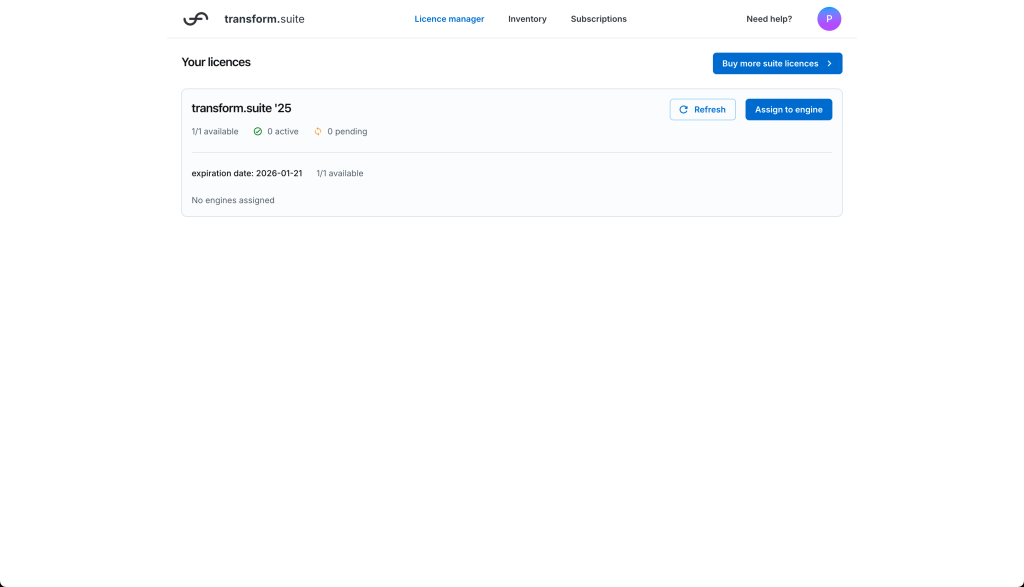Open the Licence manager tab
The width and height of the screenshot is (1024, 587).
pyautogui.click(x=449, y=19)
